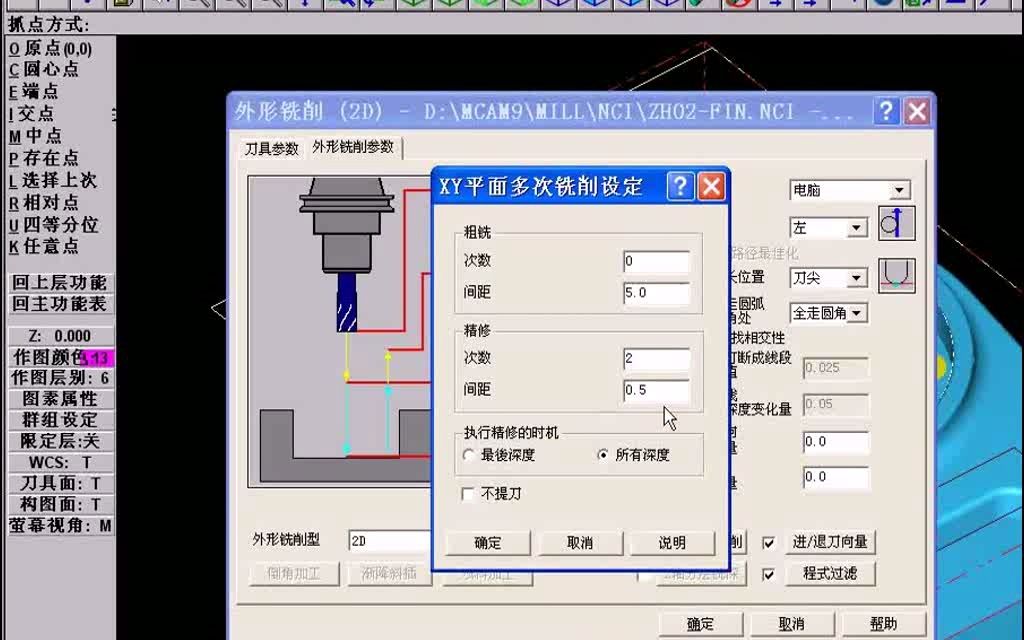Toggle checkbox beside 进/退刀向量
This screenshot has width=1024, height=640.
pos(769,543)
